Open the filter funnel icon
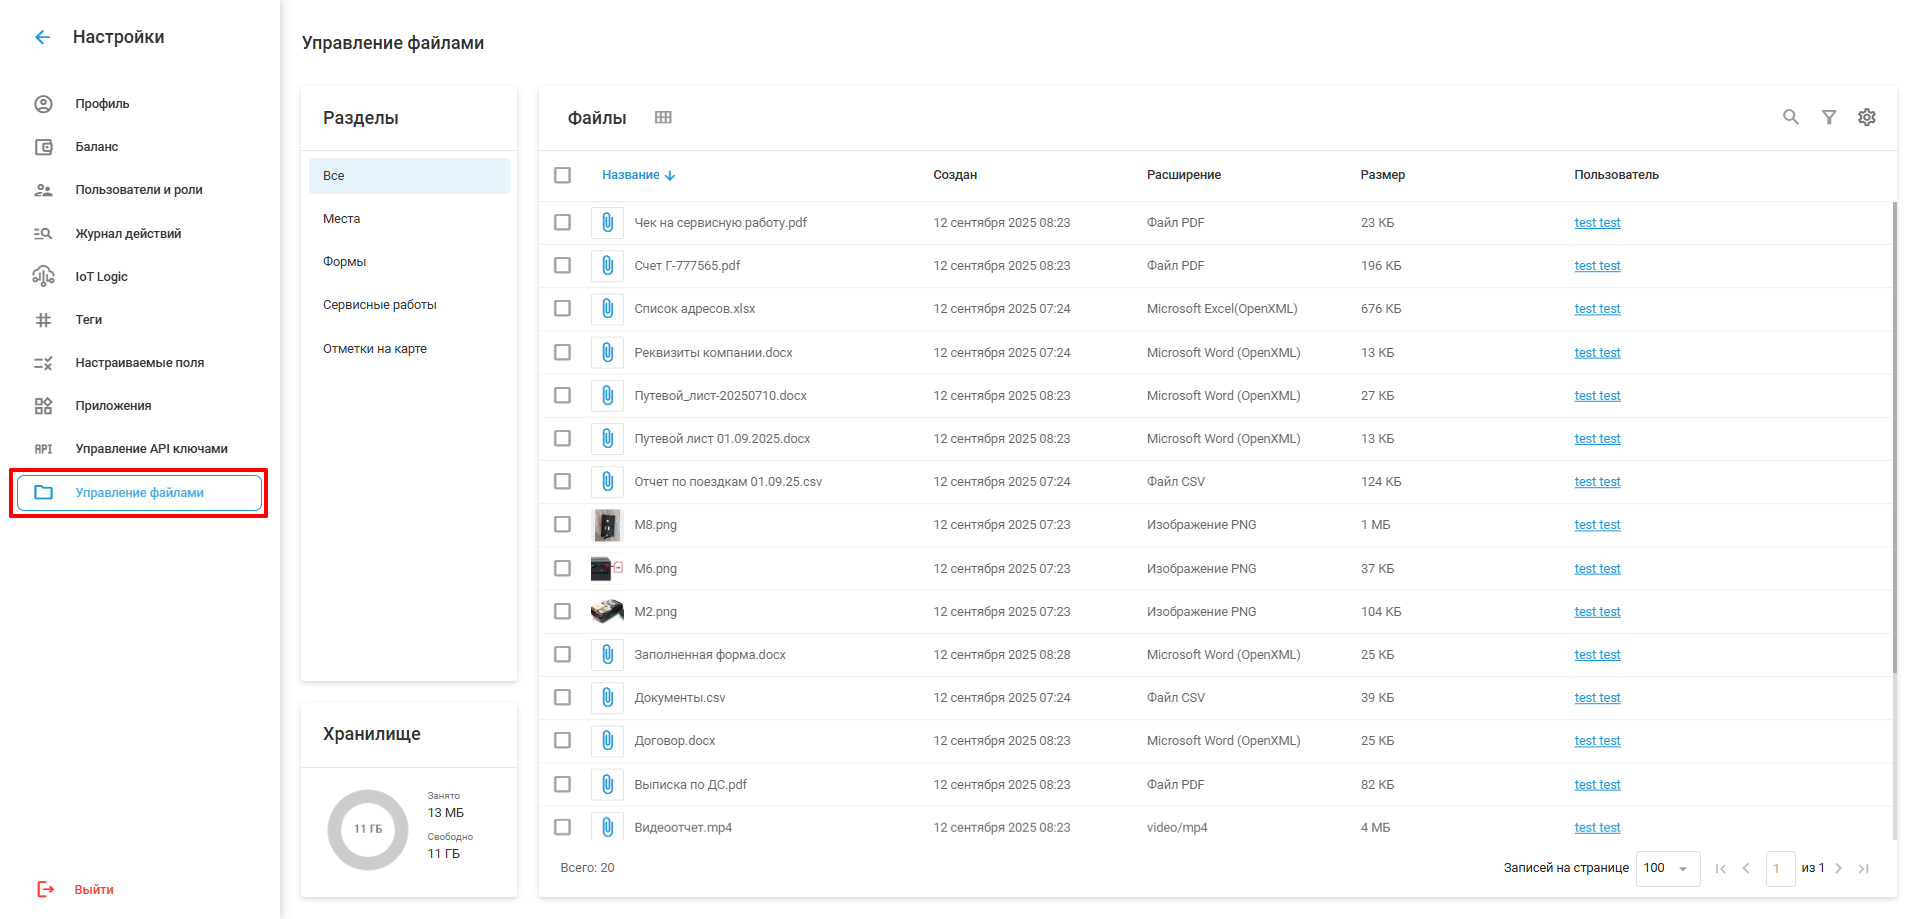 1828,117
